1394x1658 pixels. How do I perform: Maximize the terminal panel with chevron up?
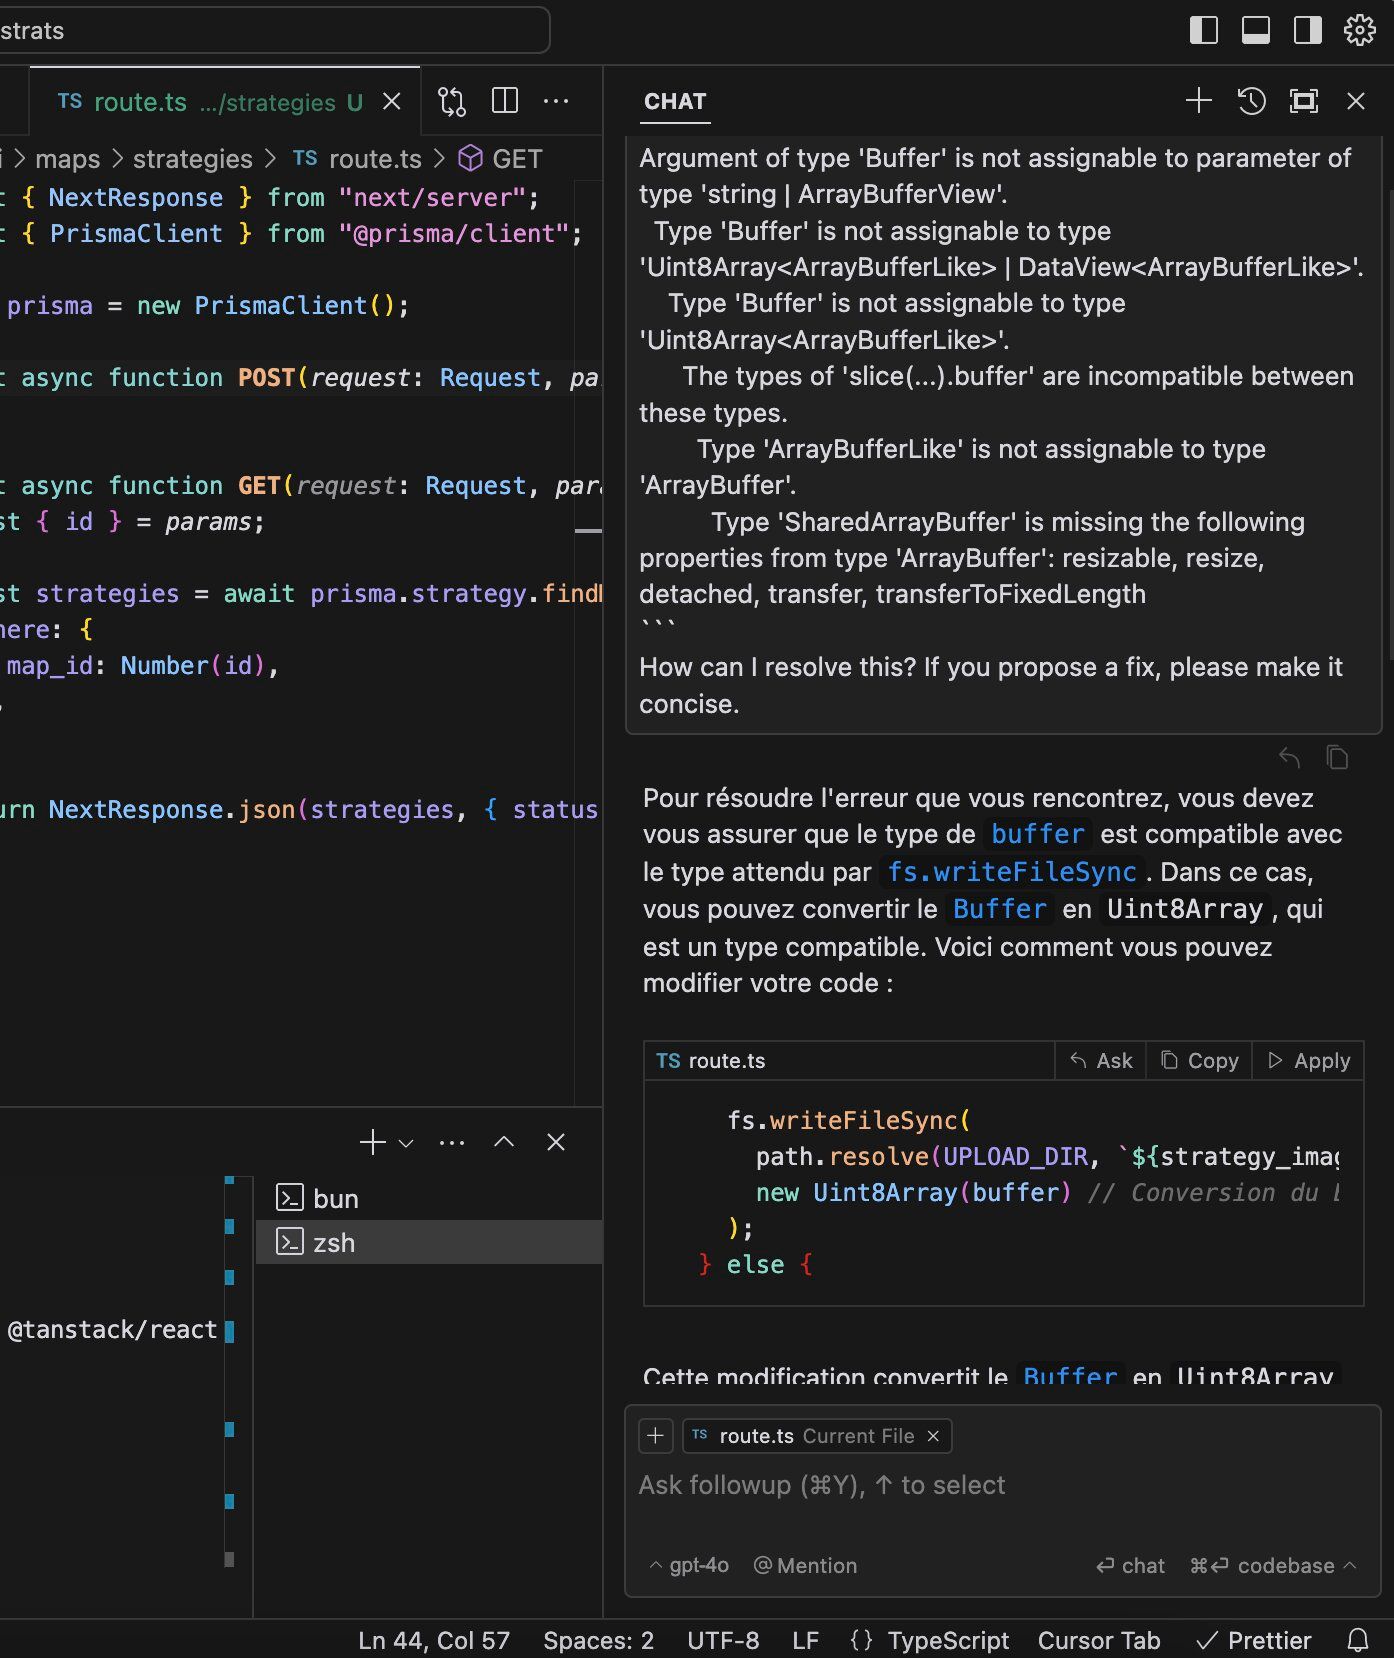[504, 1142]
